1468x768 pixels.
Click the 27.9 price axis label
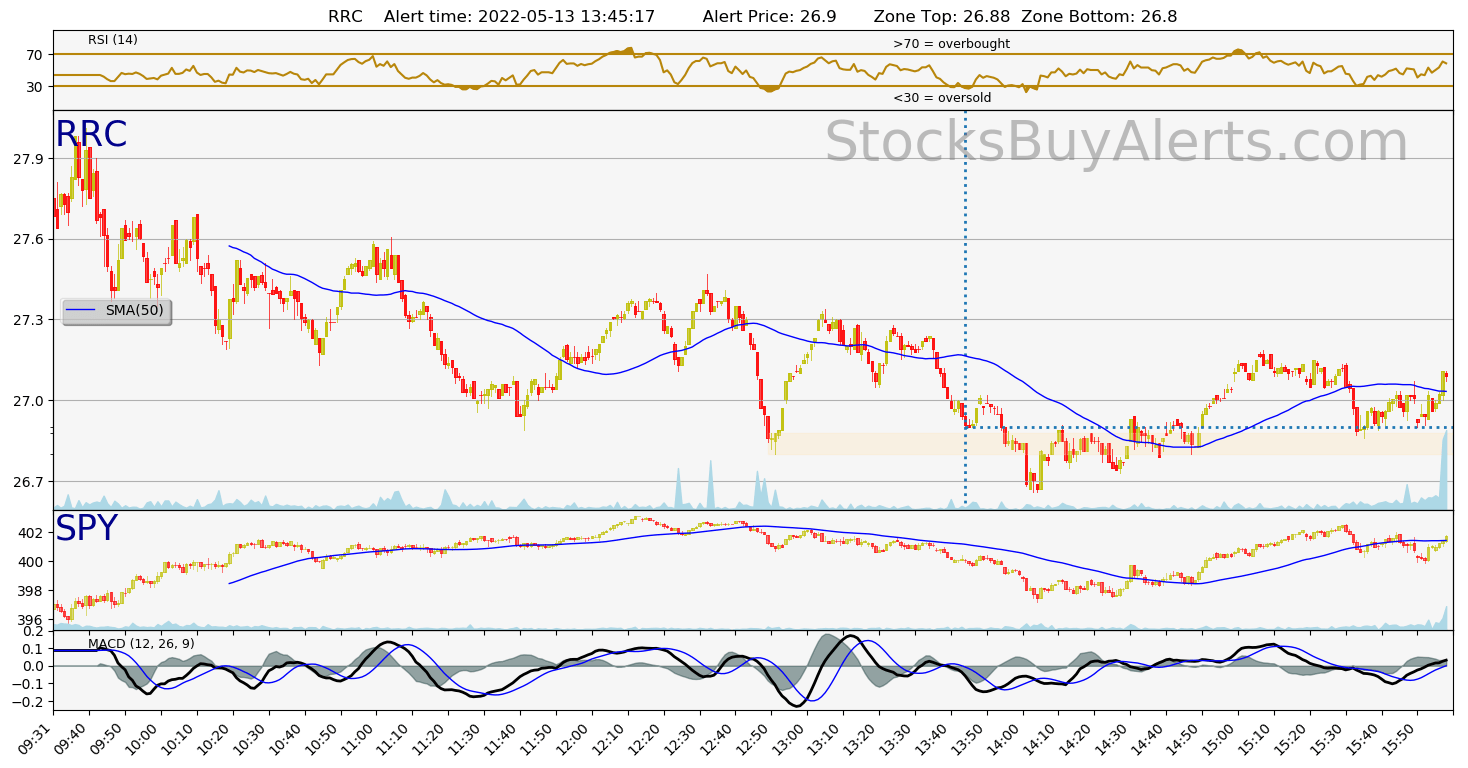(27, 159)
